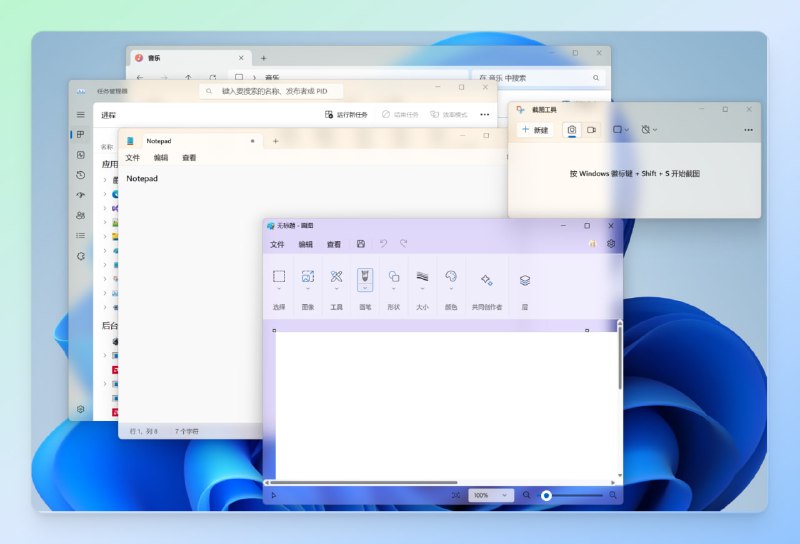
Task: Open the 查看 menu in Notepad
Action: point(189,158)
